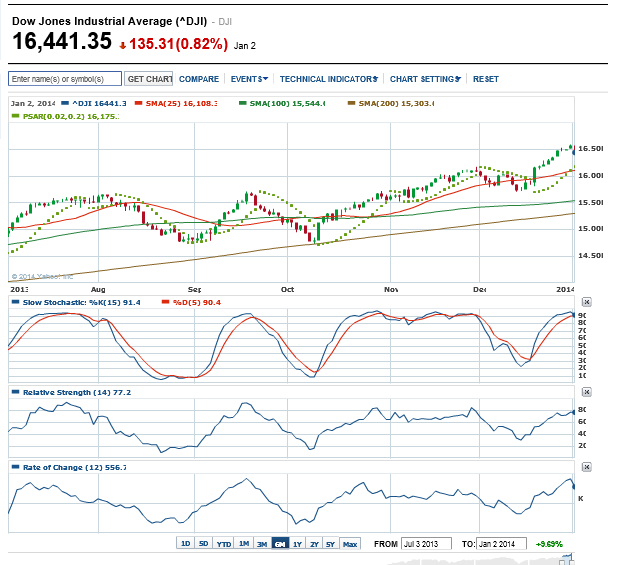
Task: Click the %D(5) 90.4 label
Action: (197, 302)
